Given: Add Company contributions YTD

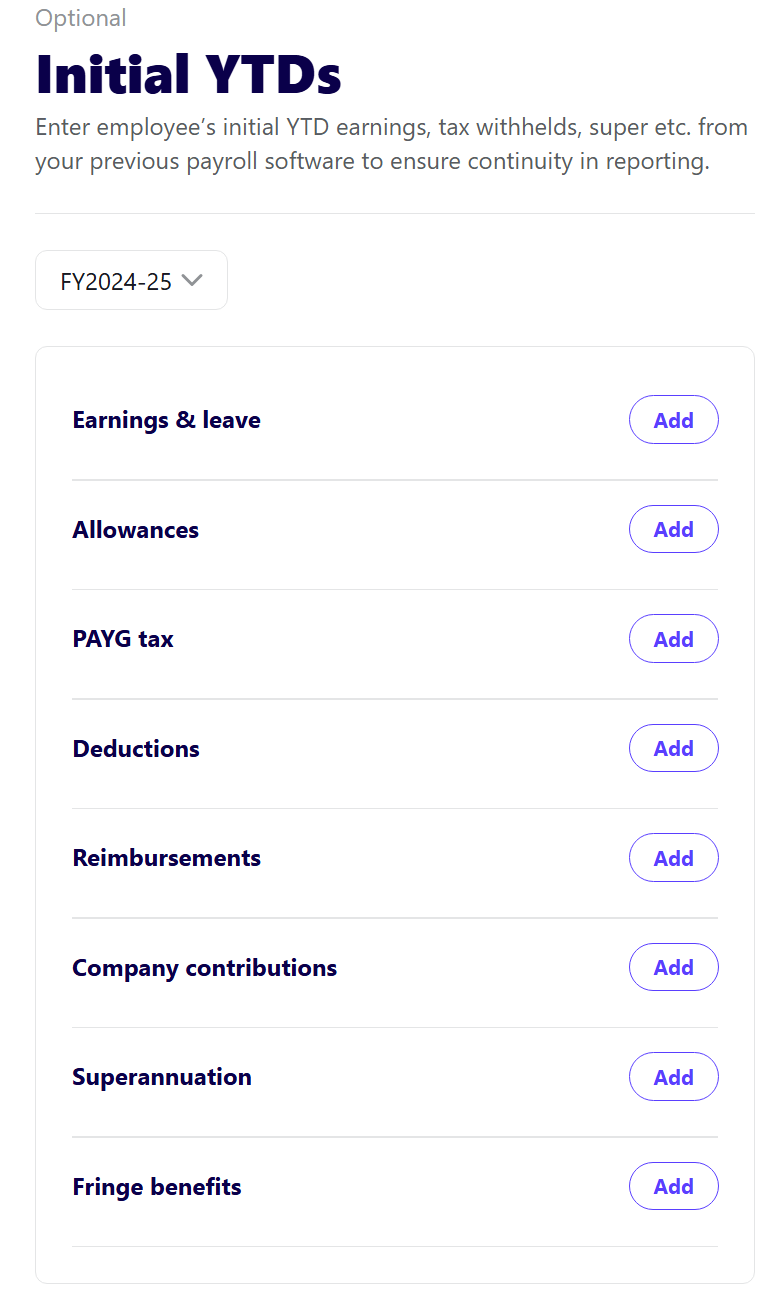Looking at the screenshot, I should pyautogui.click(x=673, y=967).
